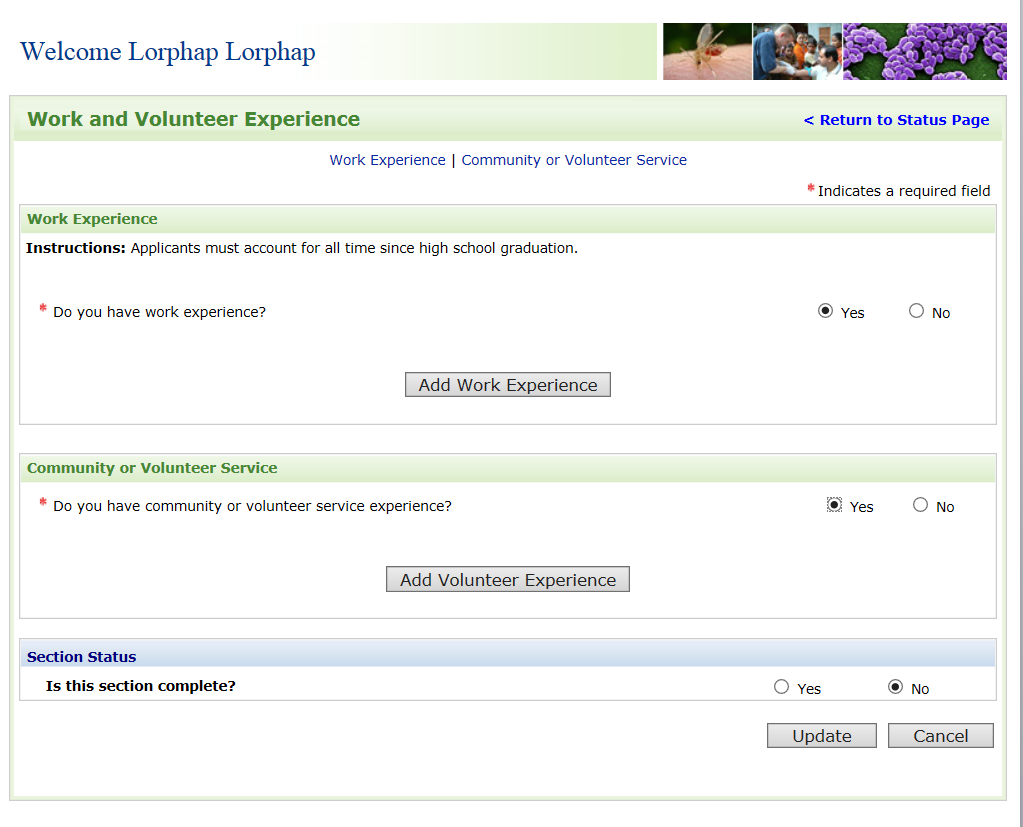
Task: Click the purple bacteria header image
Action: [924, 51]
